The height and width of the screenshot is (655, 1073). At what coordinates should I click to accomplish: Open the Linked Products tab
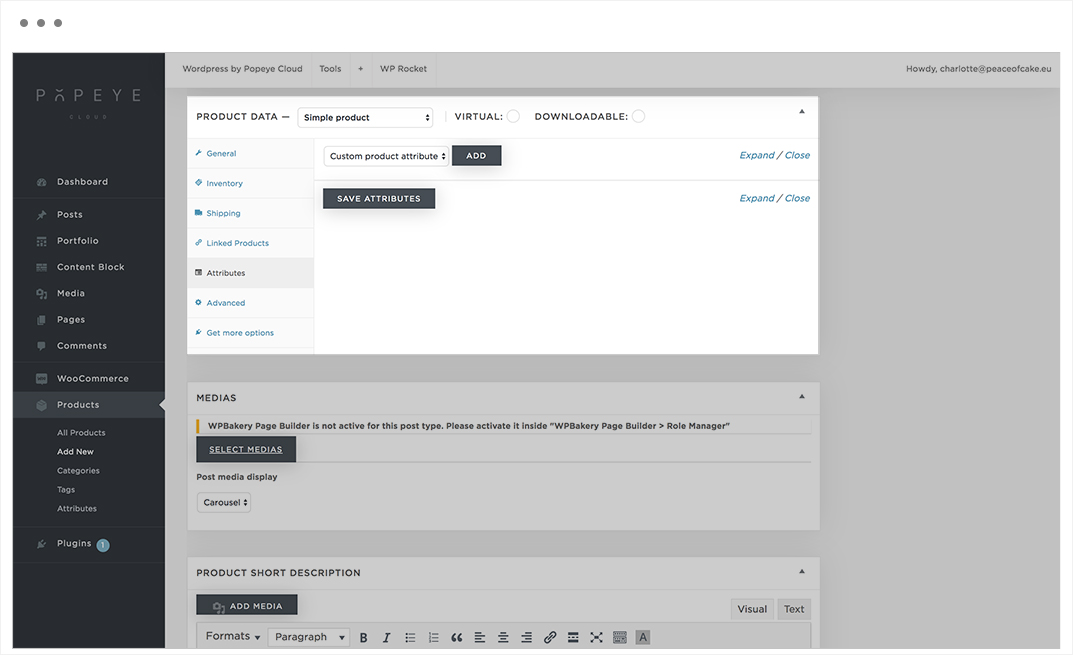click(x=250, y=243)
